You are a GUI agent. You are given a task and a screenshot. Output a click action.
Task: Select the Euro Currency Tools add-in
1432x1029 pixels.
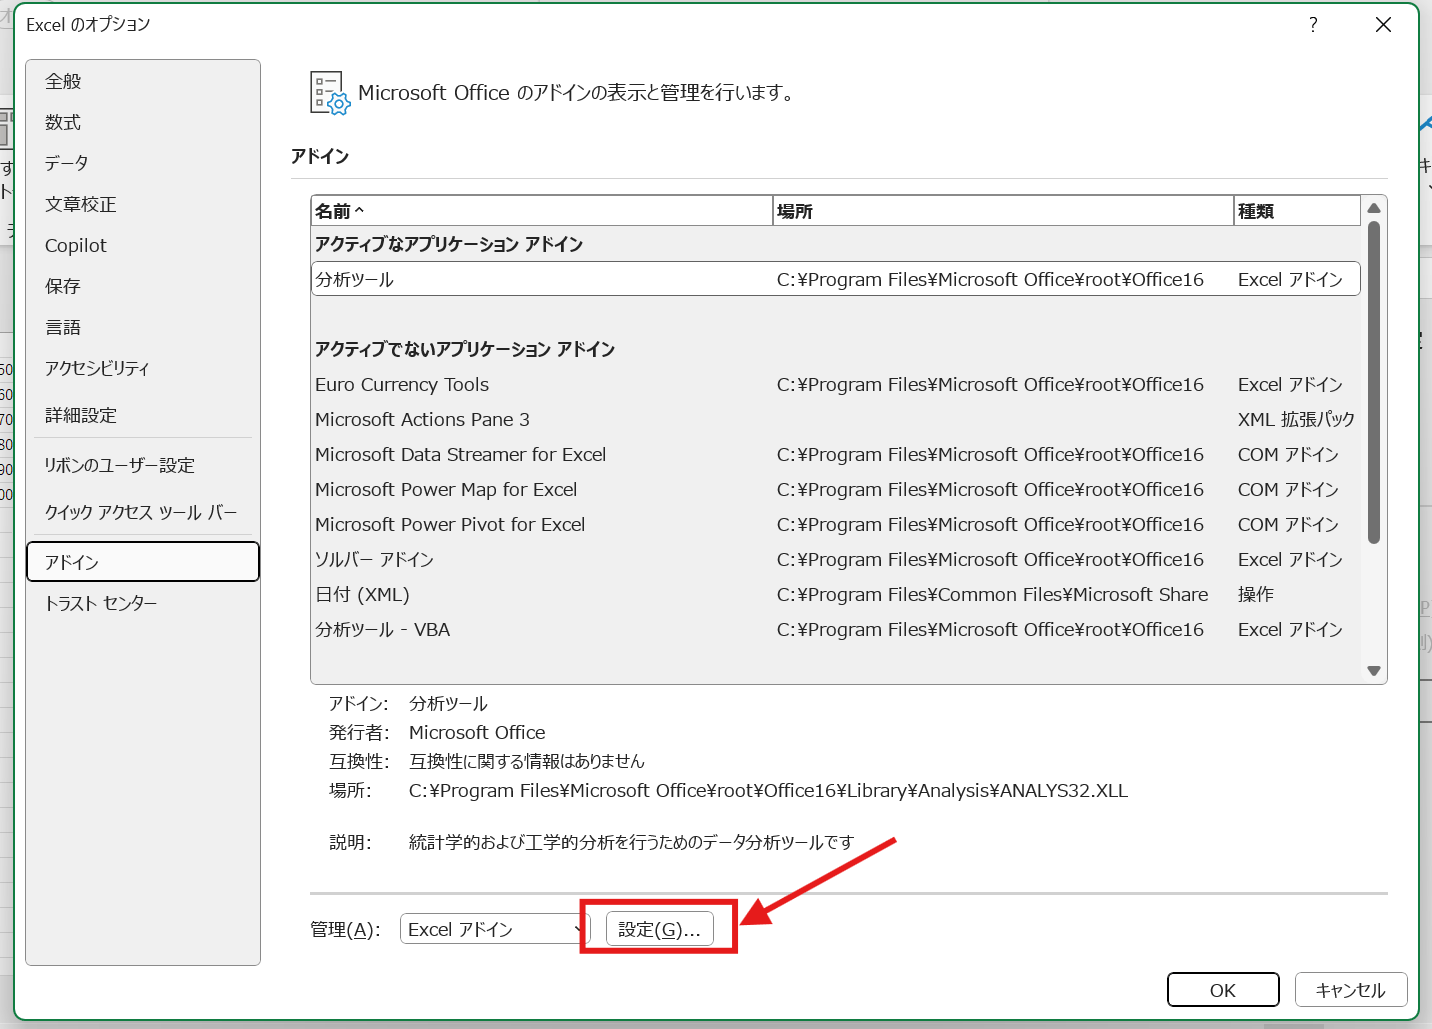pyautogui.click(x=402, y=384)
